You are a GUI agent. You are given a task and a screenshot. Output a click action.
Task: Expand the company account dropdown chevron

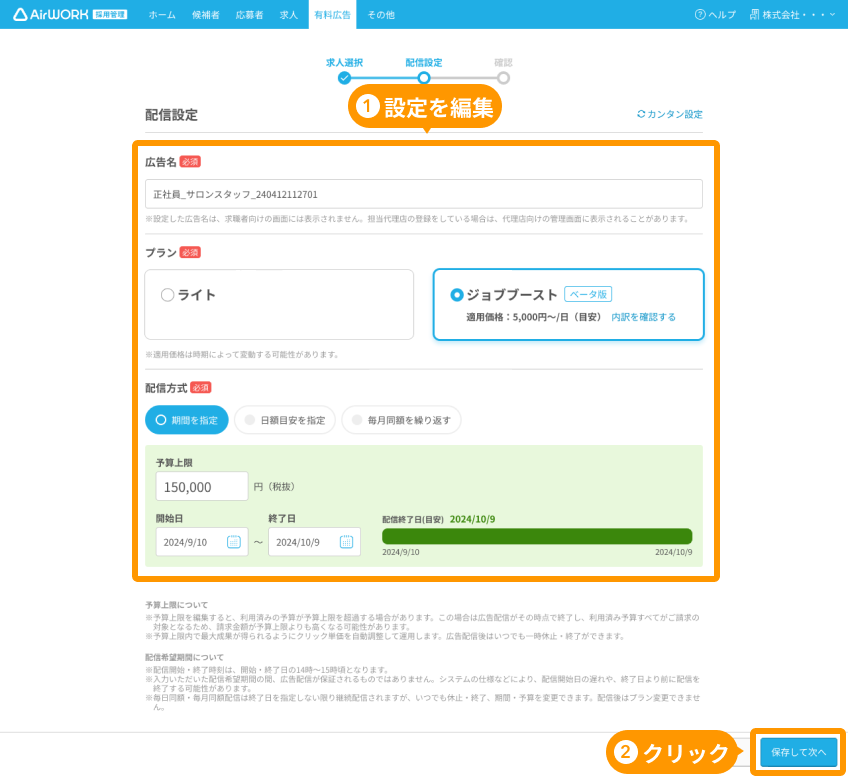point(832,15)
